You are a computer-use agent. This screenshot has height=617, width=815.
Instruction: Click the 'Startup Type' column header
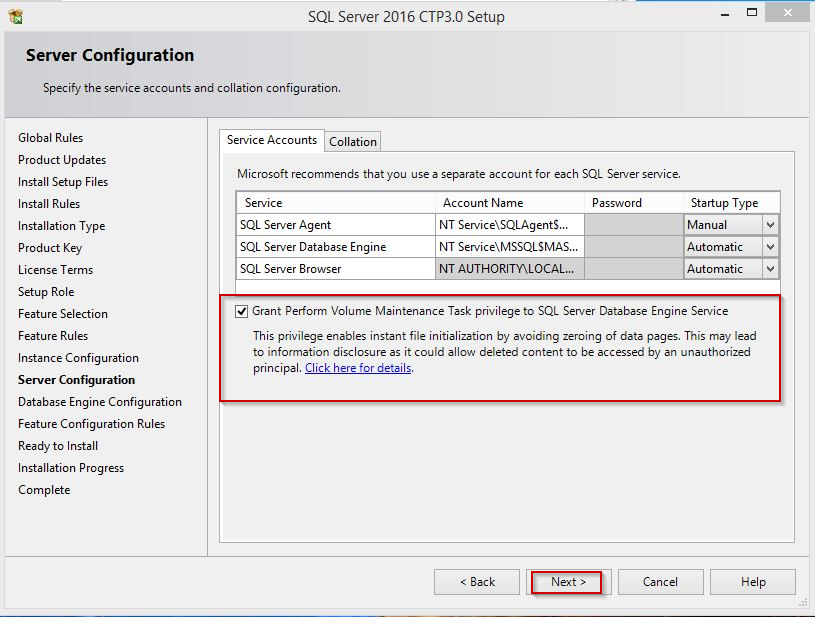731,203
